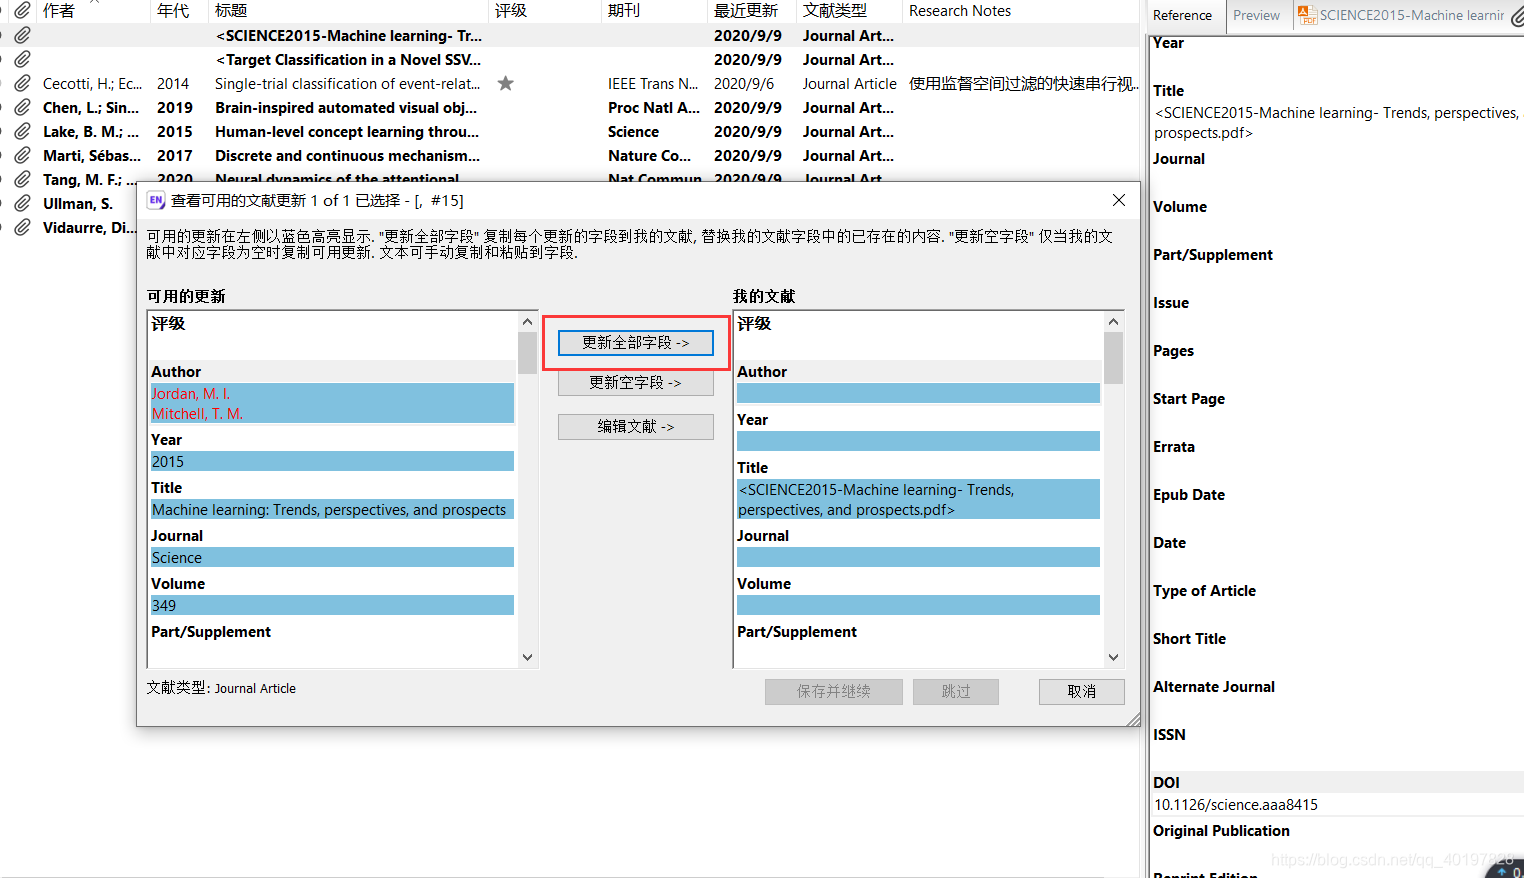Click up arrow of available updates scrollbar
This screenshot has width=1524, height=878.
coord(528,322)
